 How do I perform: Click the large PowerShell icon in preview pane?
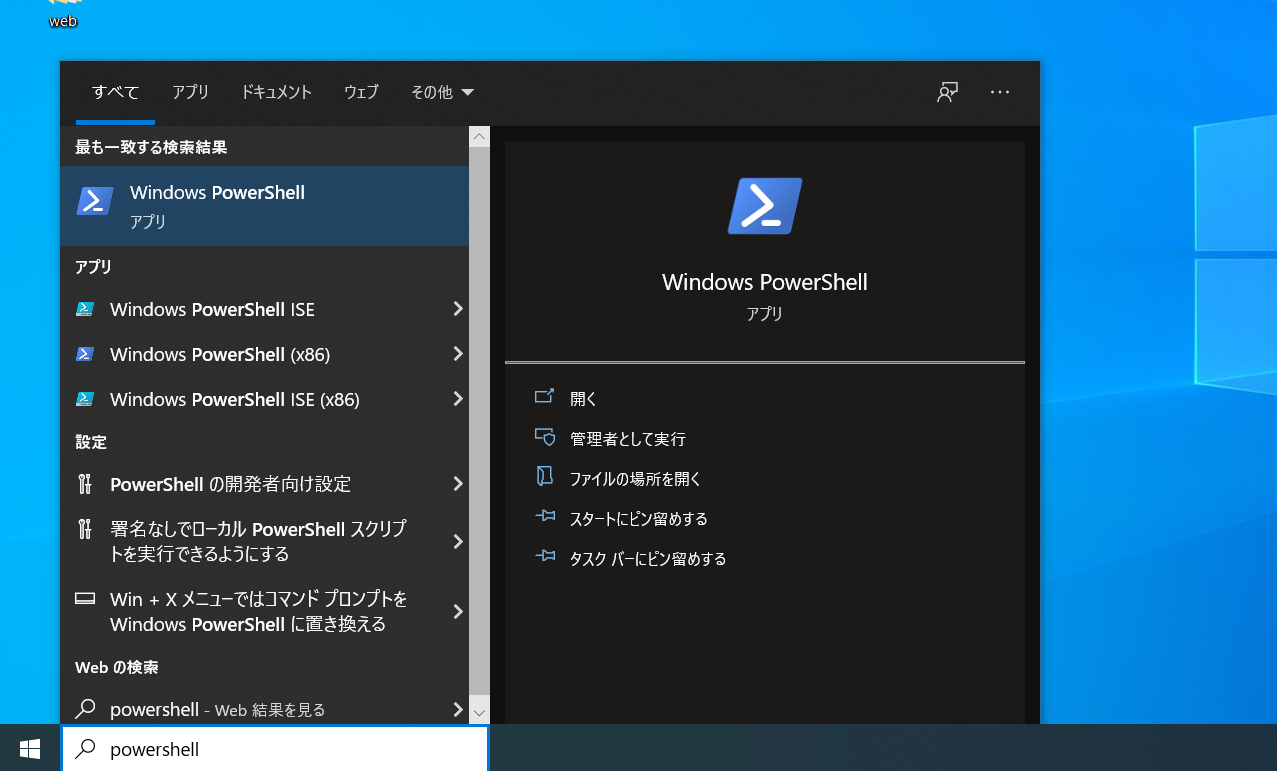click(x=765, y=206)
